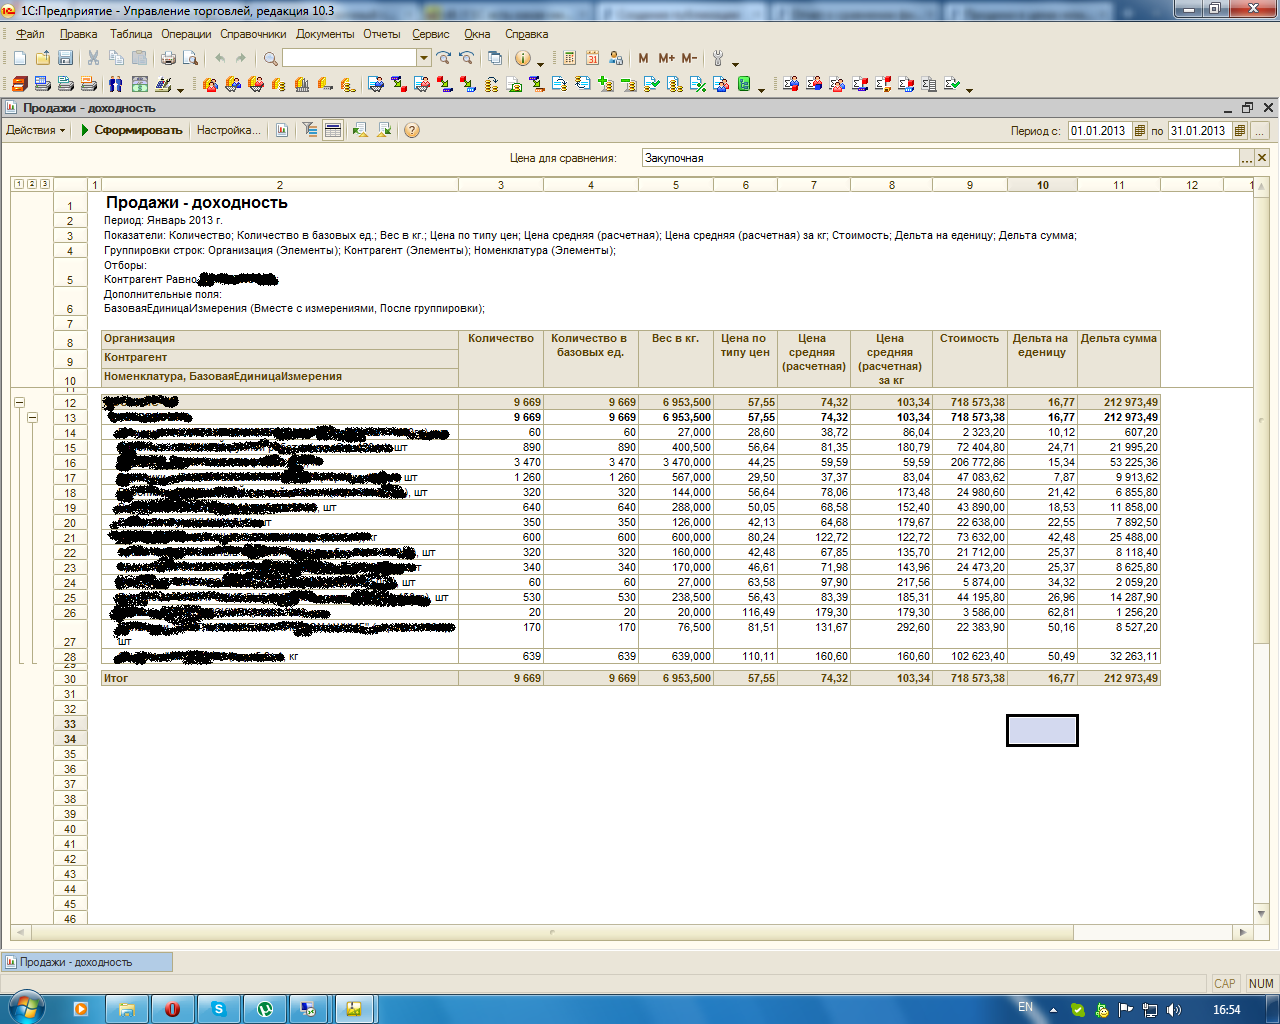Expand the search field dropdown arrow
This screenshot has width=1280, height=1024.
424,58
